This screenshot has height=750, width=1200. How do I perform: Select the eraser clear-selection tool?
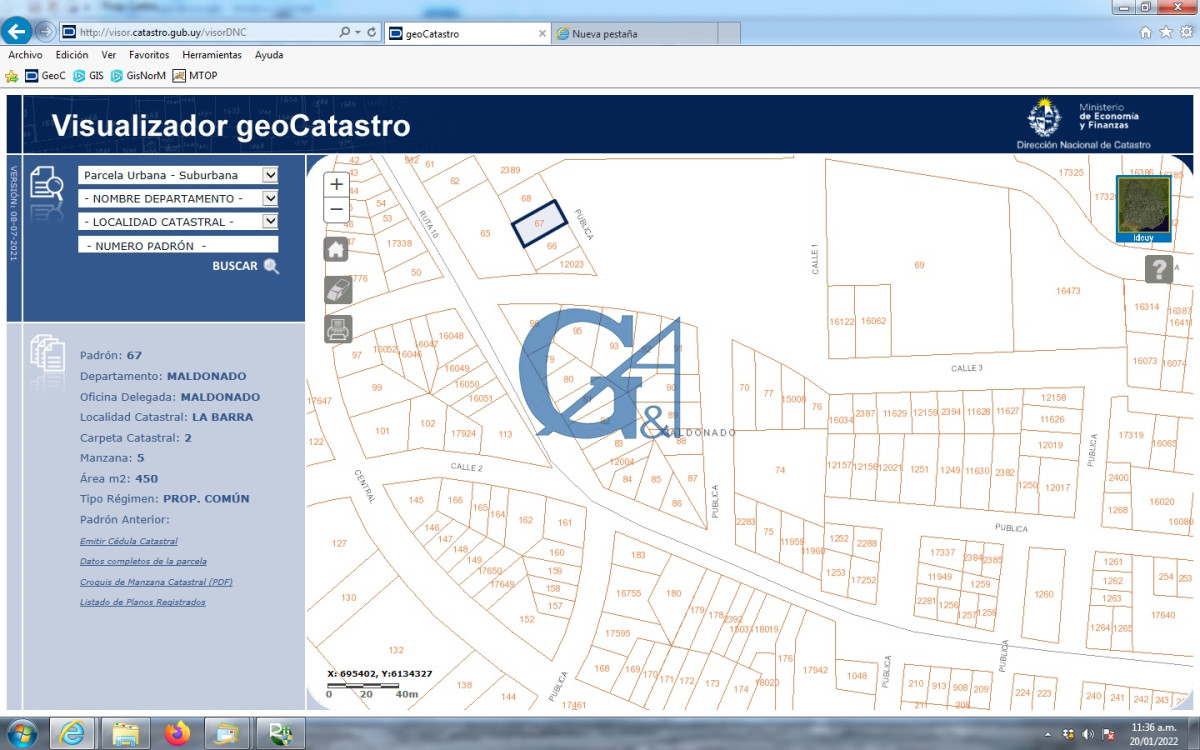(338, 289)
